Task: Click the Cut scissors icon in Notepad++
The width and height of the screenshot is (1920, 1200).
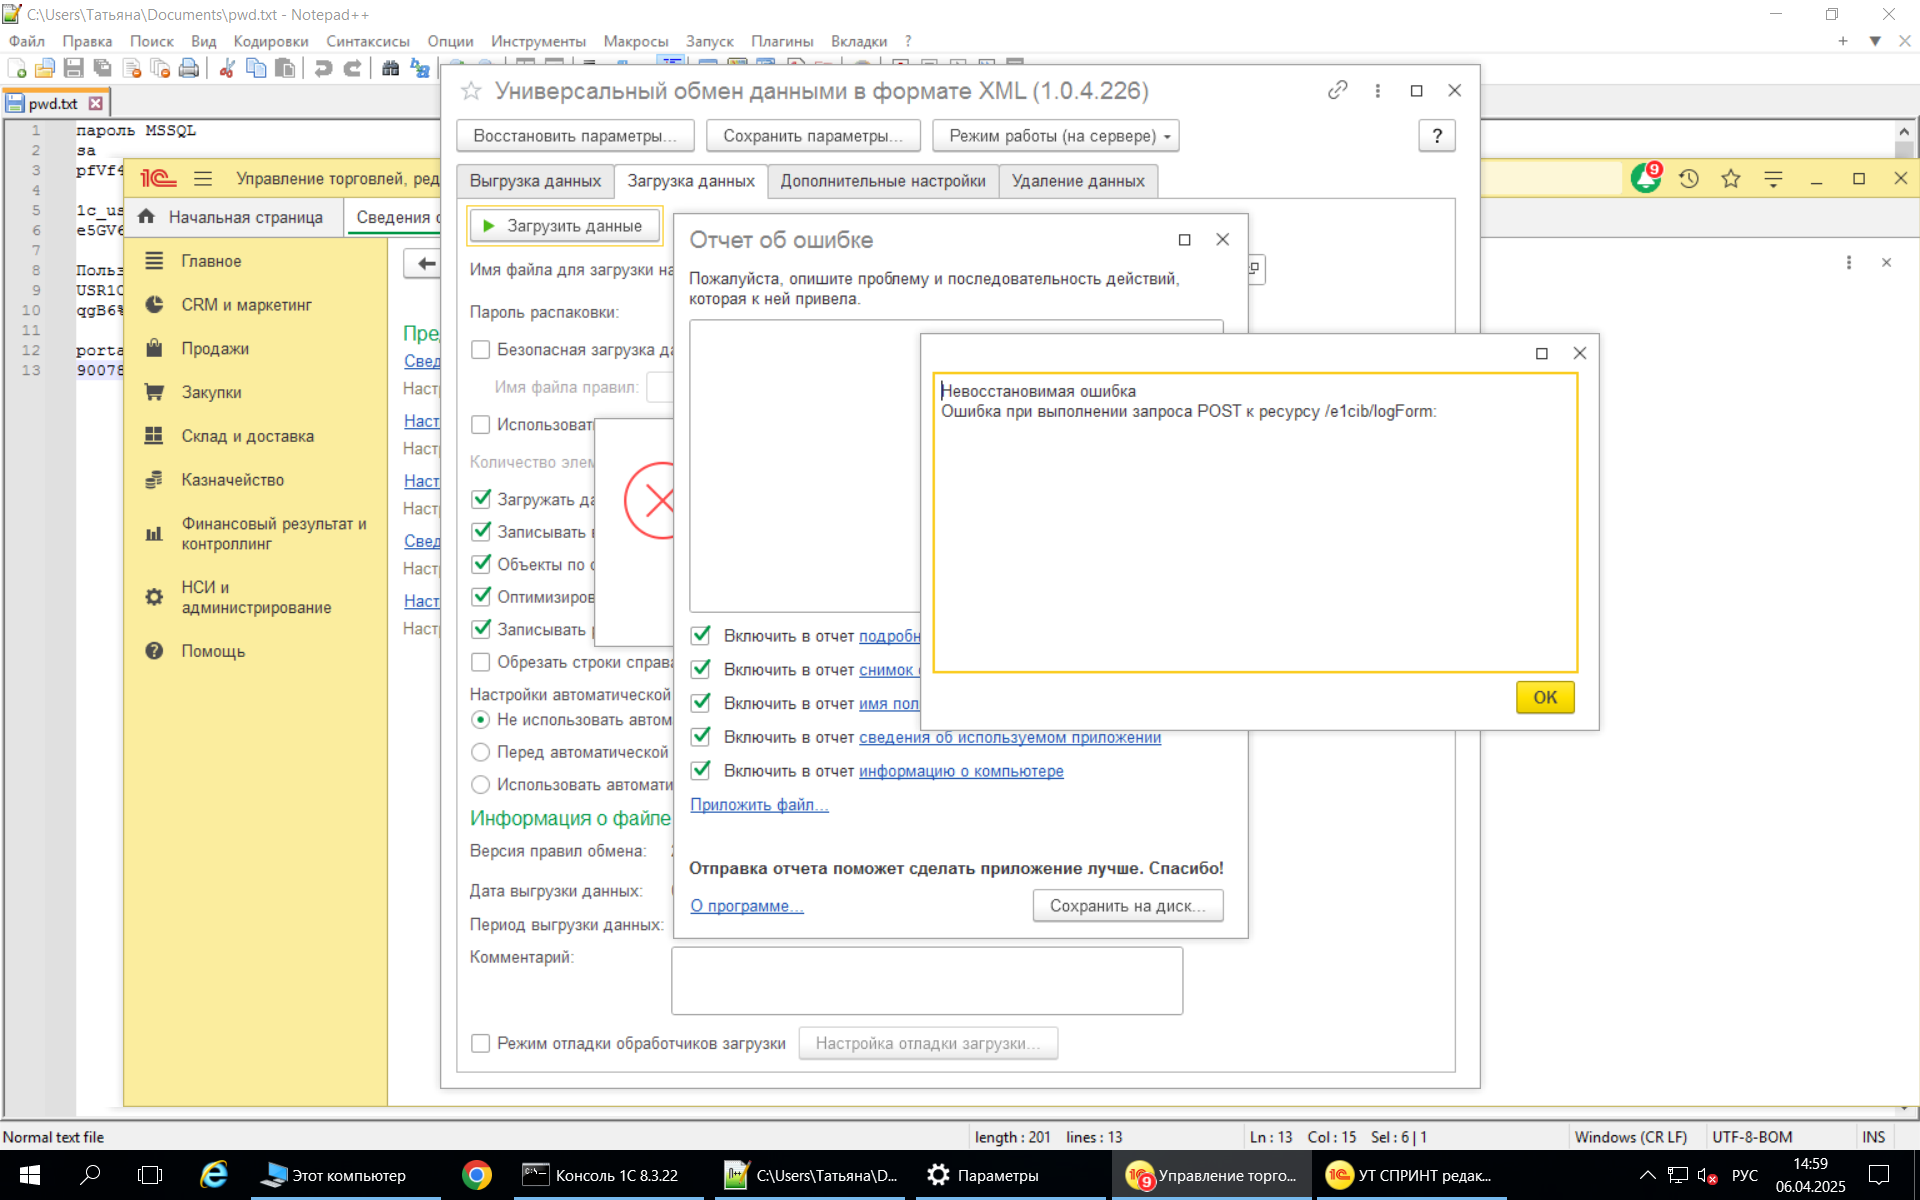Action: tap(227, 68)
